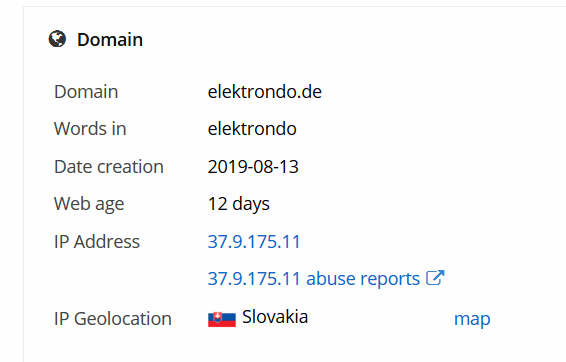
Task: Click the globe icon beside Domain heading
Action: coord(57,39)
